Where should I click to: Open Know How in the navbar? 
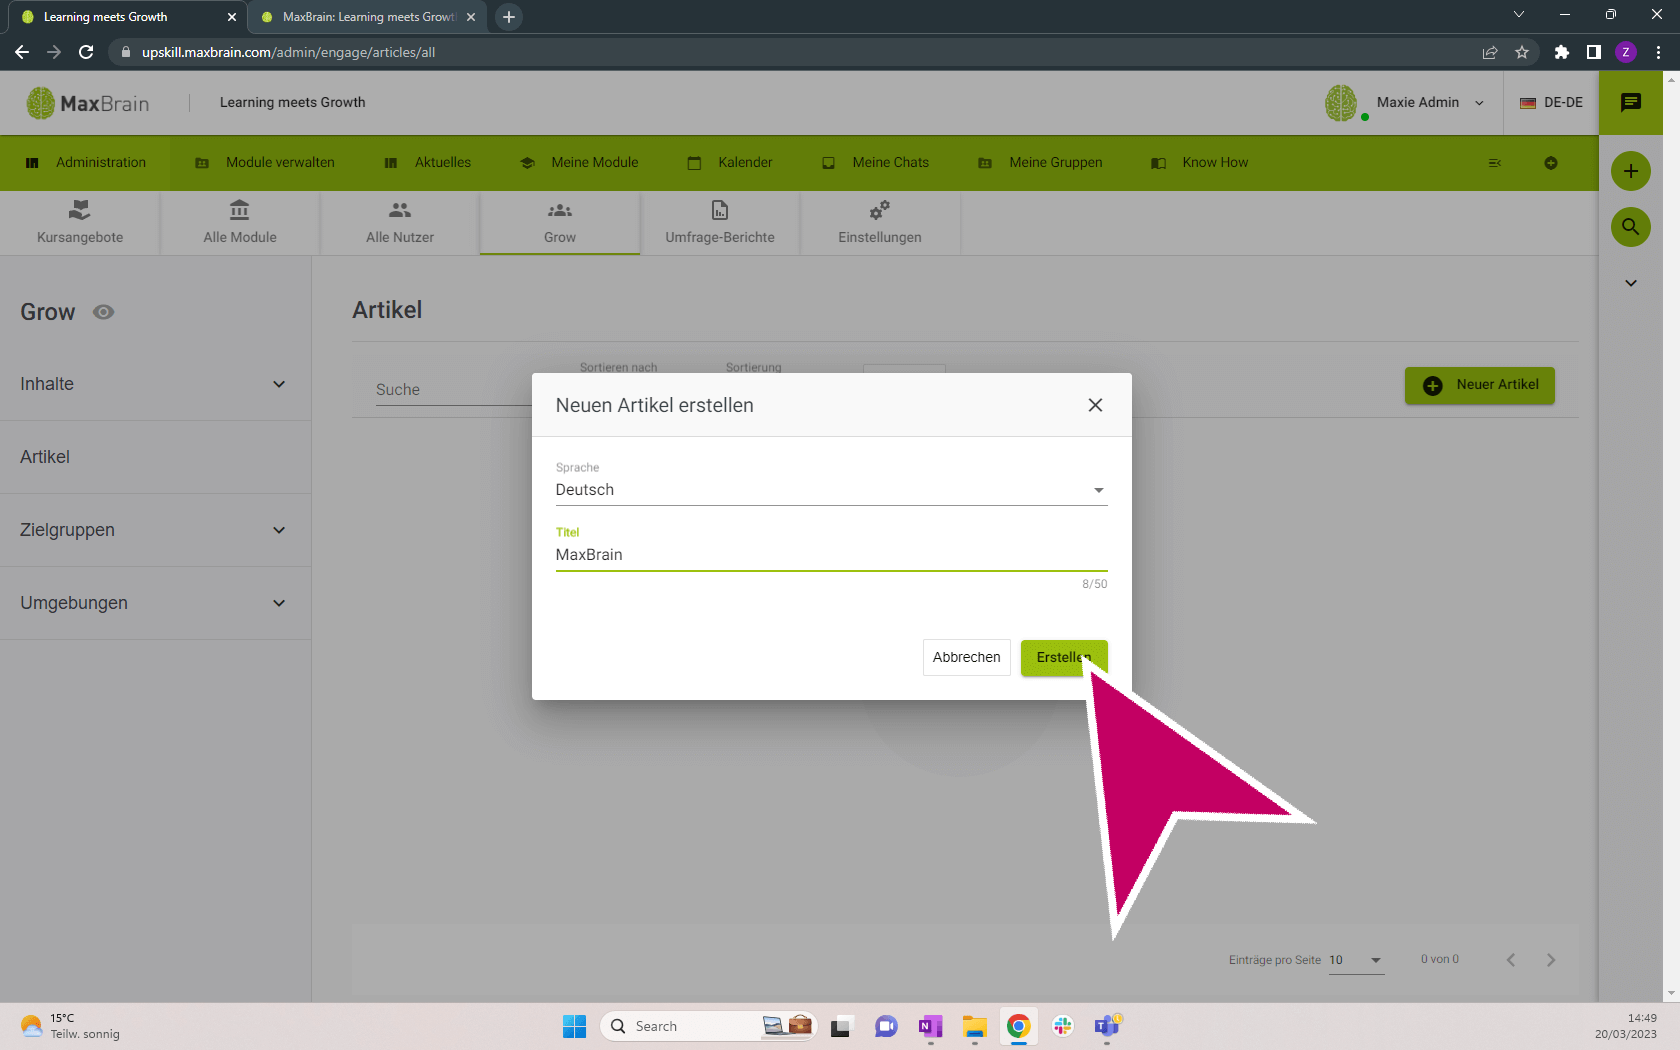pos(1200,163)
